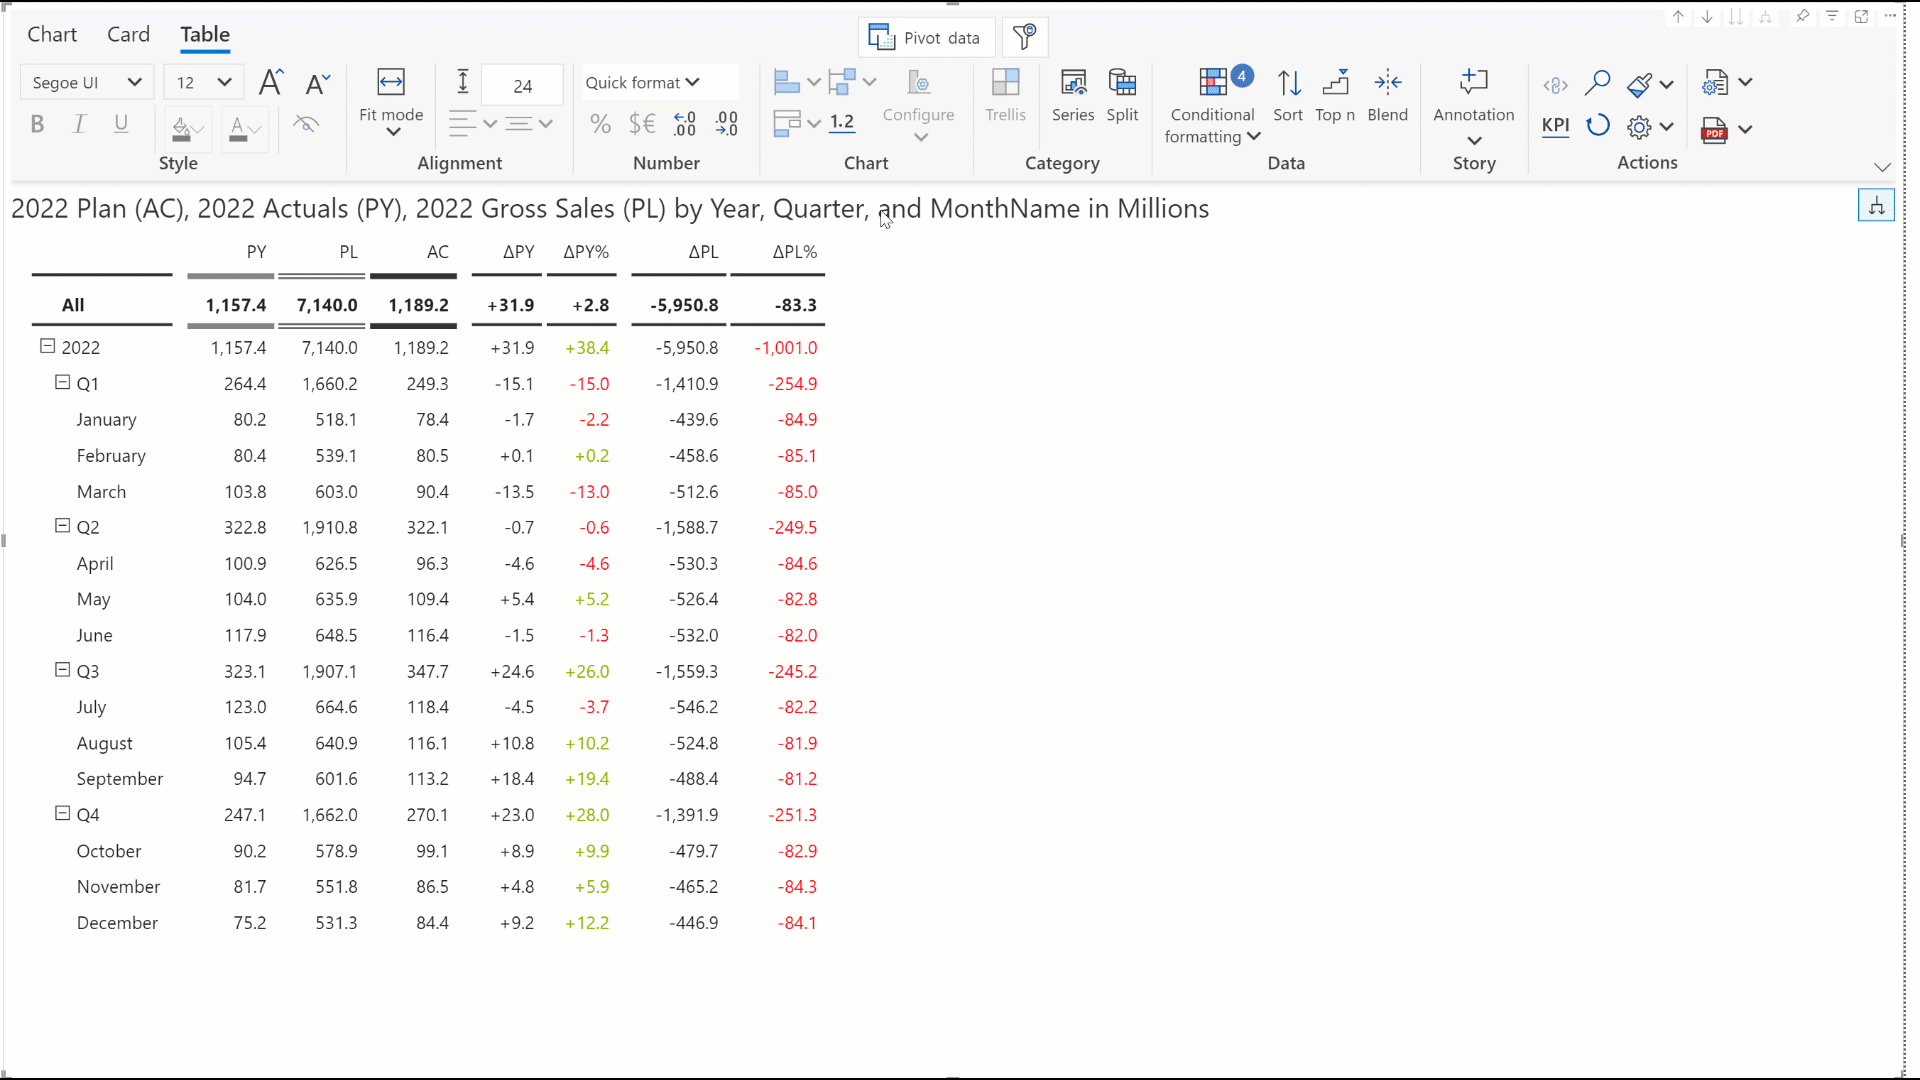
Task: Toggle italic text formatting
Action: [x=79, y=124]
